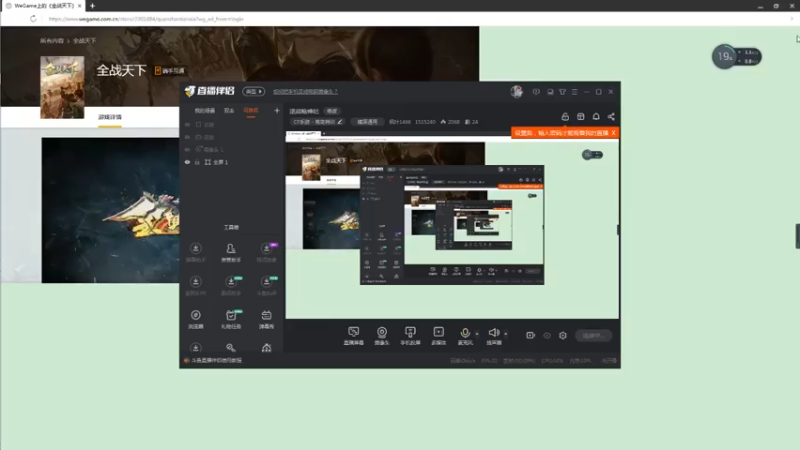Viewport: 800px width, 450px height.
Task: Toggle eye of the gamepad-icon source row
Action: pos(187,137)
